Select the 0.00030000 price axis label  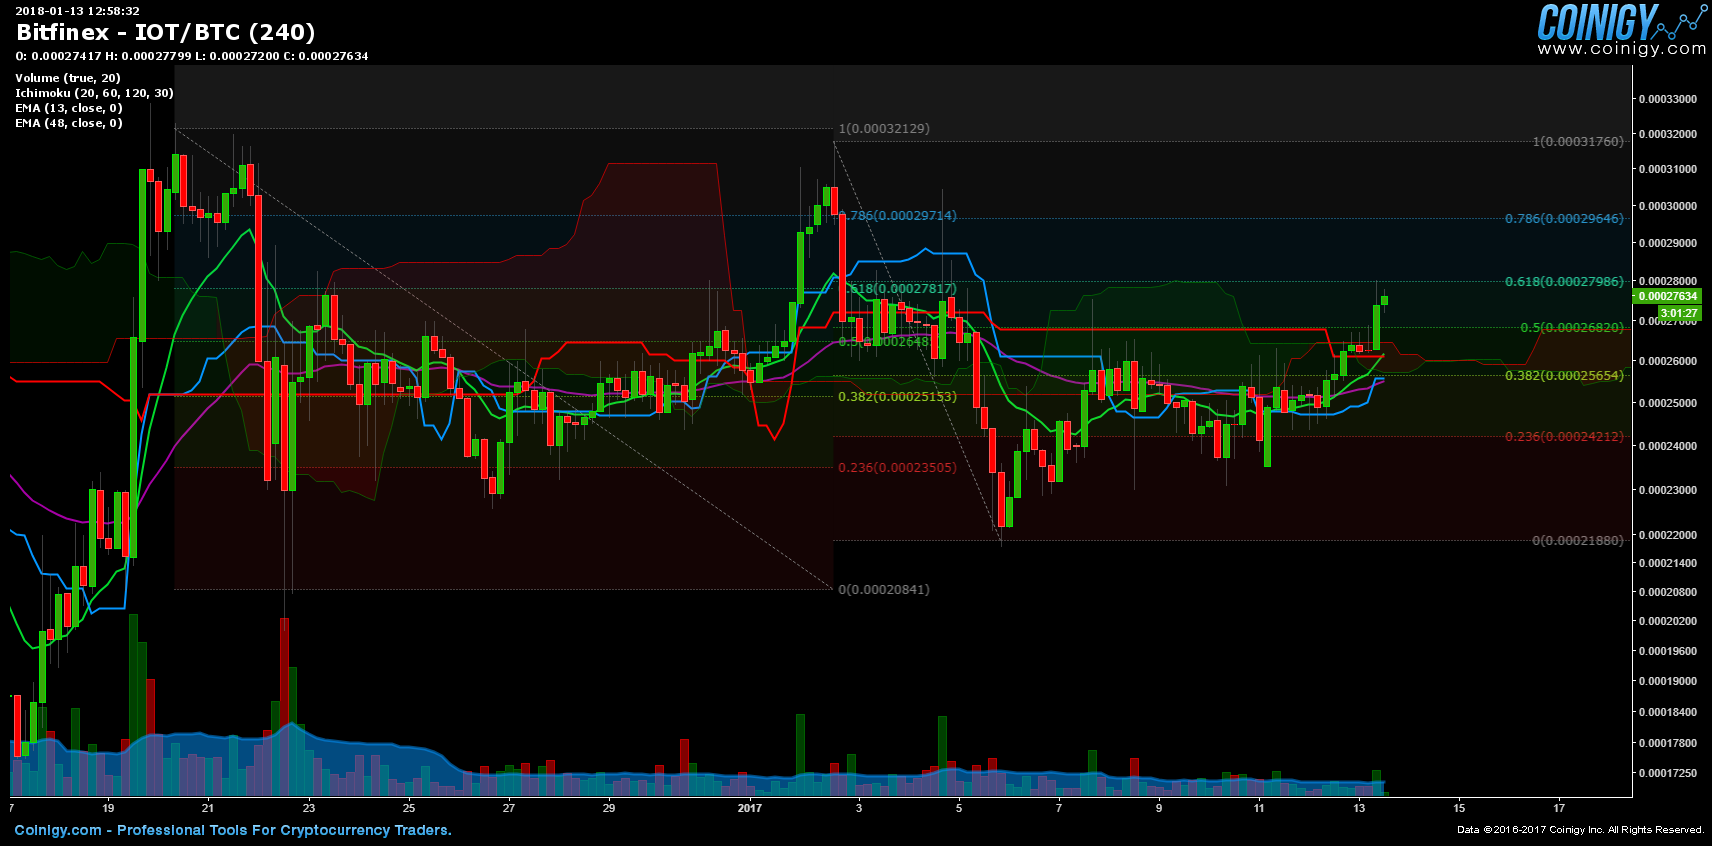(x=1668, y=206)
